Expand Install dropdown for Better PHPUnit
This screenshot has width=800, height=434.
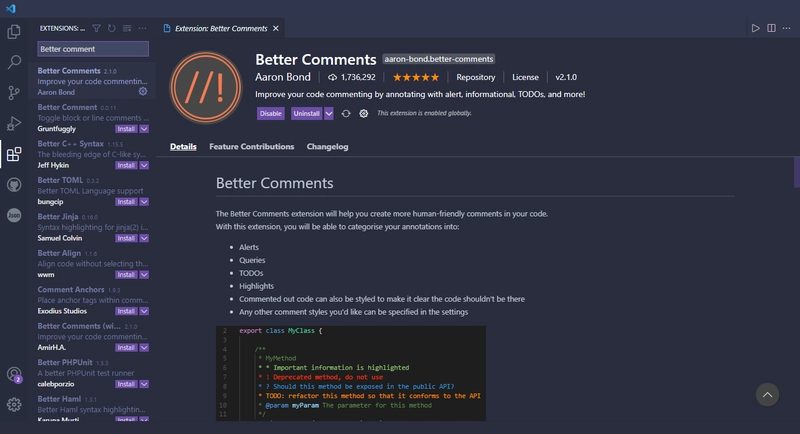click(x=144, y=384)
